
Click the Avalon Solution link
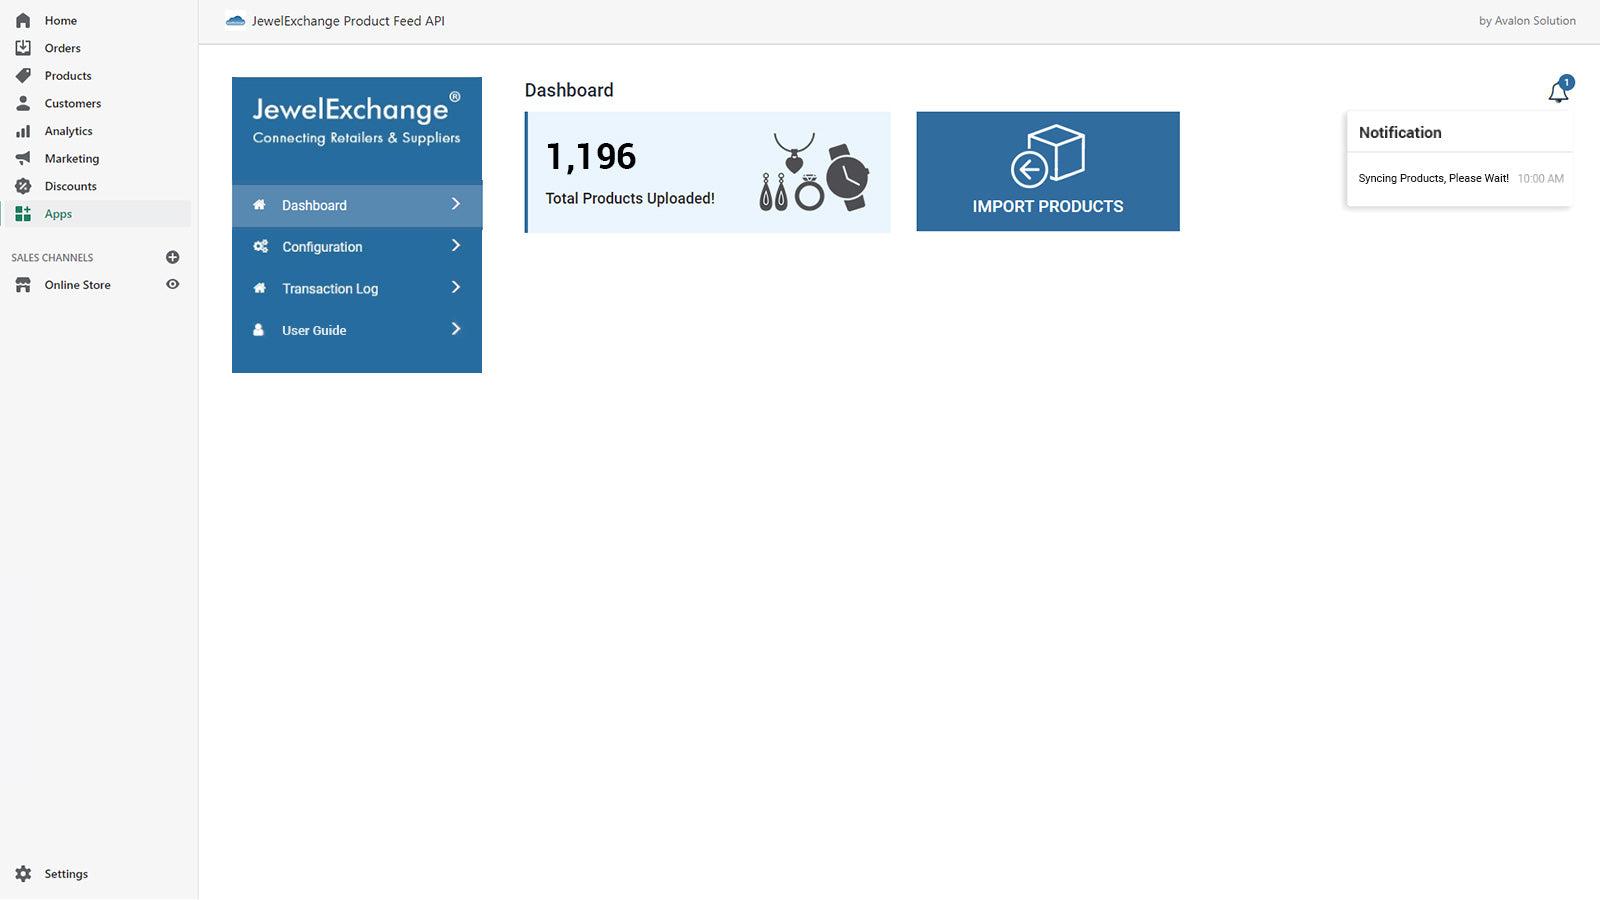click(1527, 20)
